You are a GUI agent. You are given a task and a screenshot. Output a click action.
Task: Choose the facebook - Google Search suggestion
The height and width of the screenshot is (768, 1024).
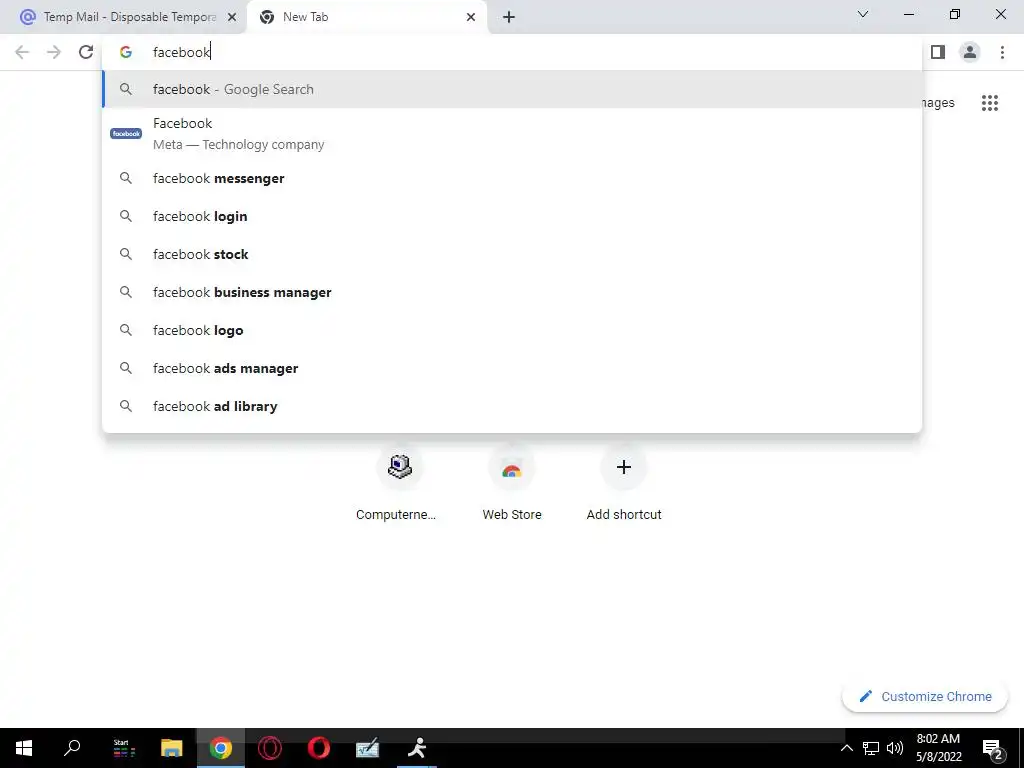[x=512, y=89]
